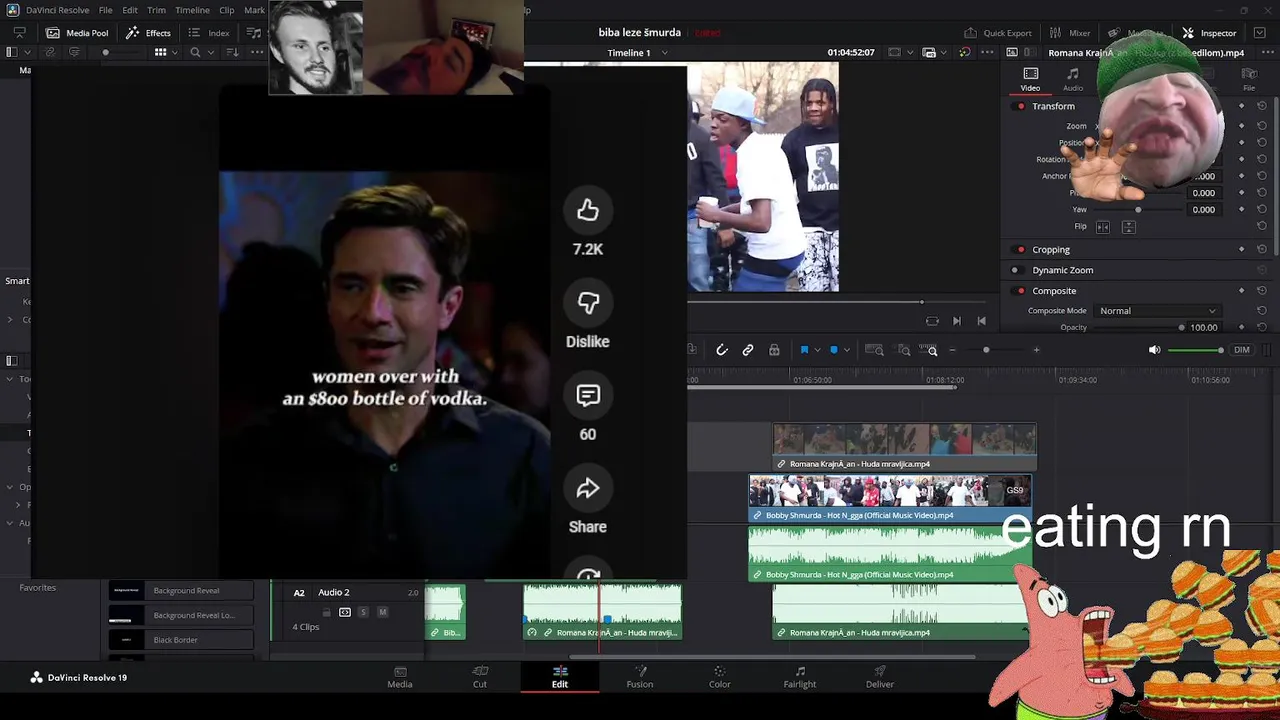Click the Share arrow icon

click(x=588, y=488)
